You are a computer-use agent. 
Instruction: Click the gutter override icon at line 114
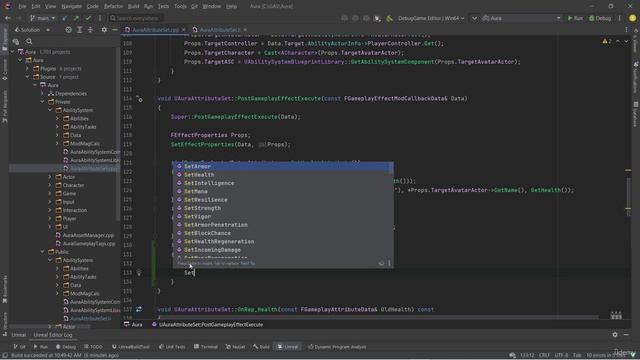140,99
